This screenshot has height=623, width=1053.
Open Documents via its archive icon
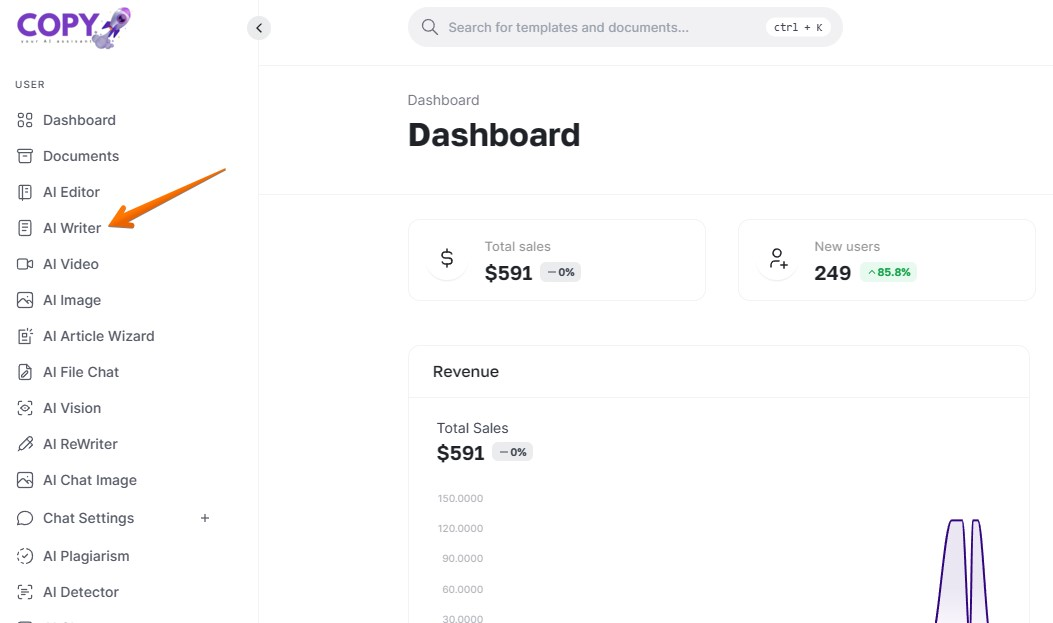tap(25, 156)
